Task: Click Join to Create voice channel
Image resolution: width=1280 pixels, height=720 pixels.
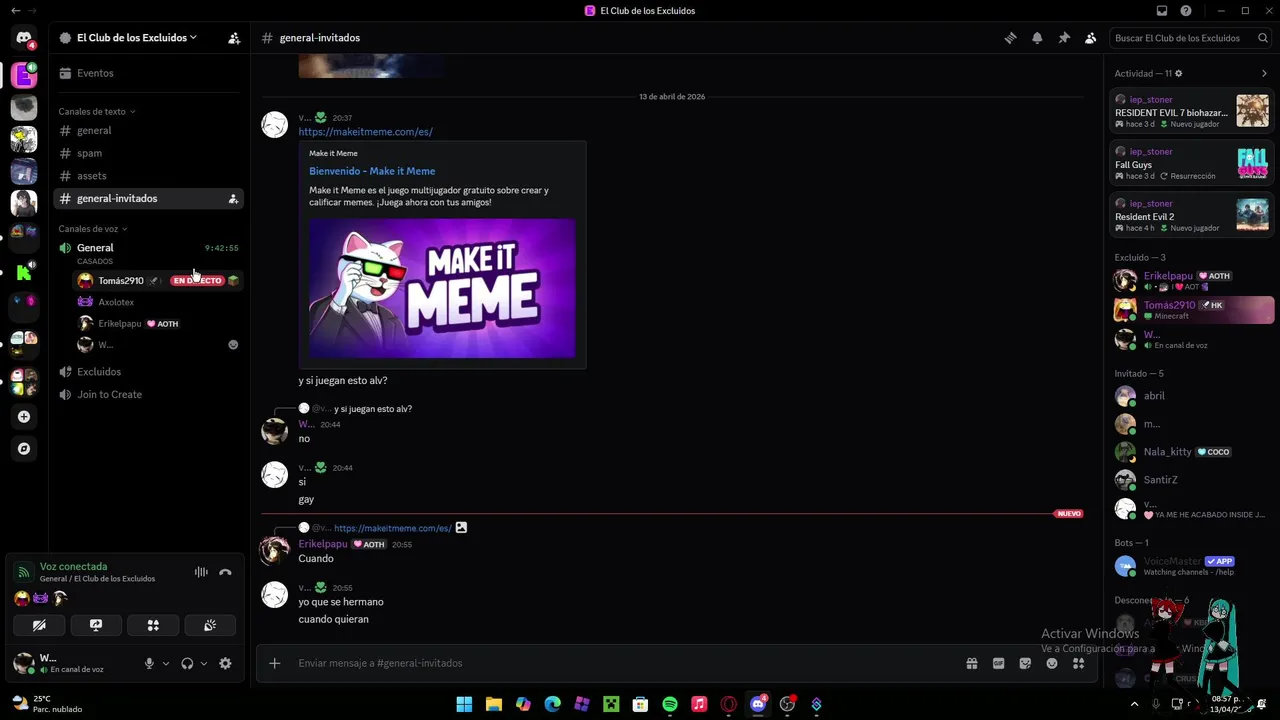Action: (x=149, y=394)
